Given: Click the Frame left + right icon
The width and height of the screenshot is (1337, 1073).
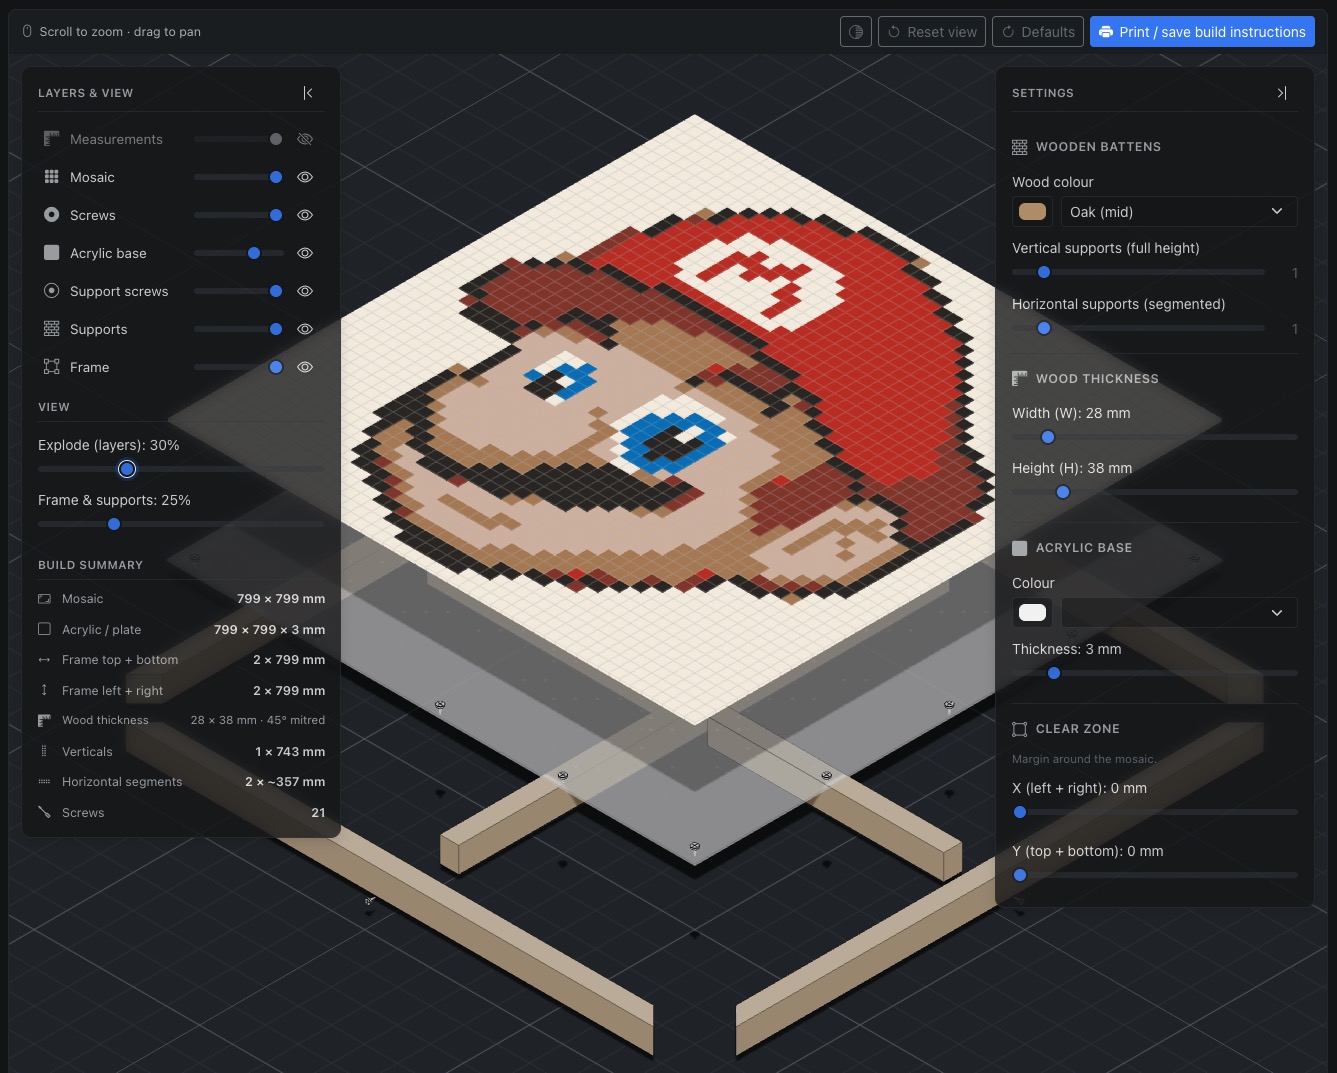Looking at the screenshot, I should click(44, 690).
